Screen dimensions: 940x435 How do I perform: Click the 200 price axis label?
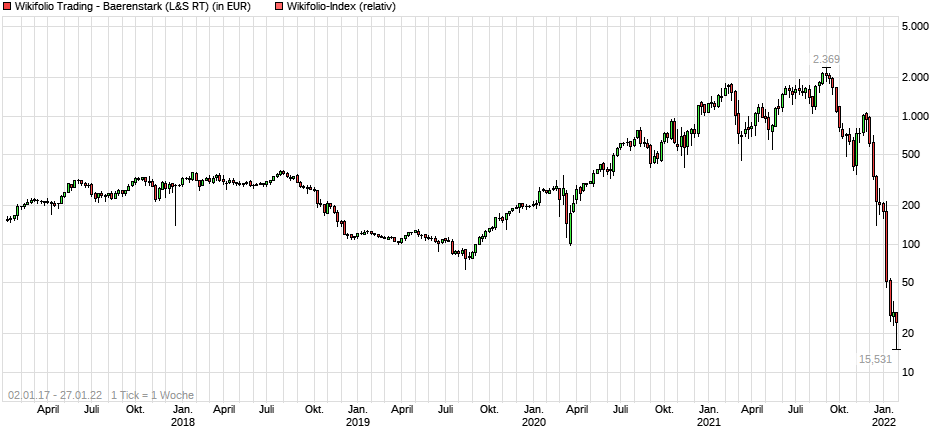[910, 206]
